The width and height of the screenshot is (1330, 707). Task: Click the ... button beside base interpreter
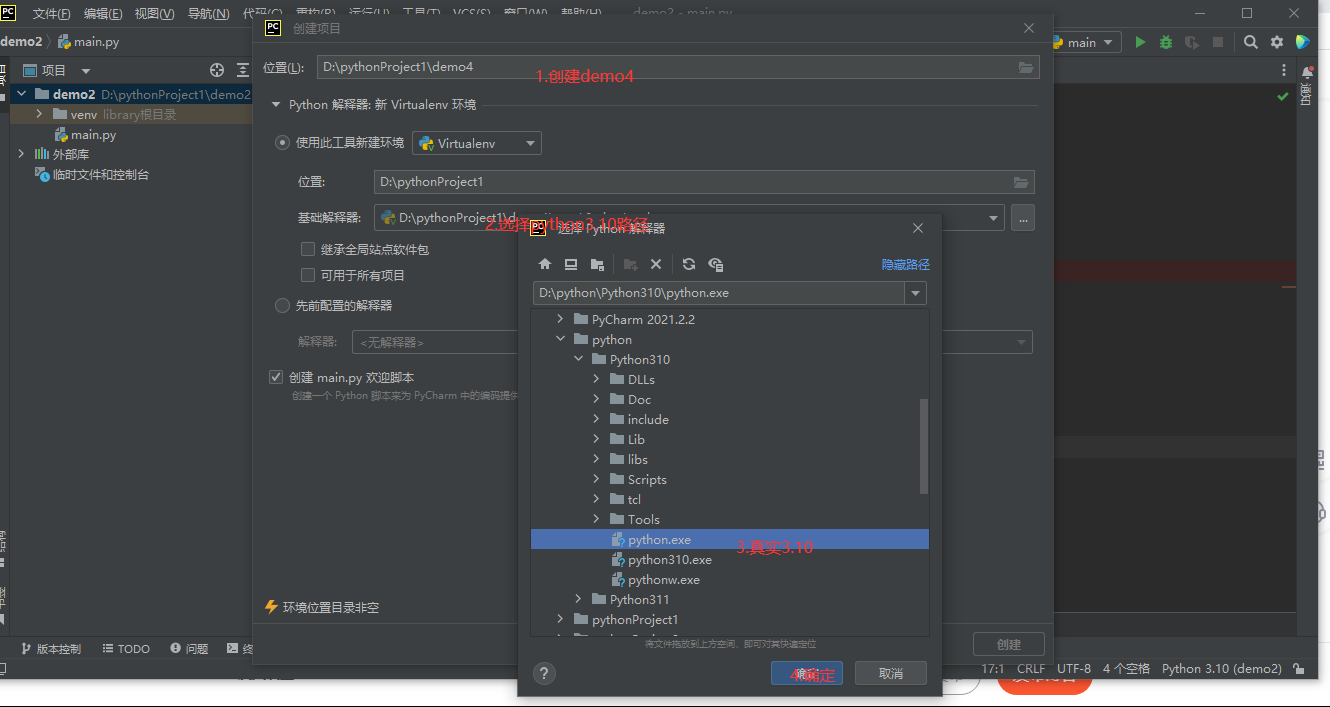coord(1022,217)
